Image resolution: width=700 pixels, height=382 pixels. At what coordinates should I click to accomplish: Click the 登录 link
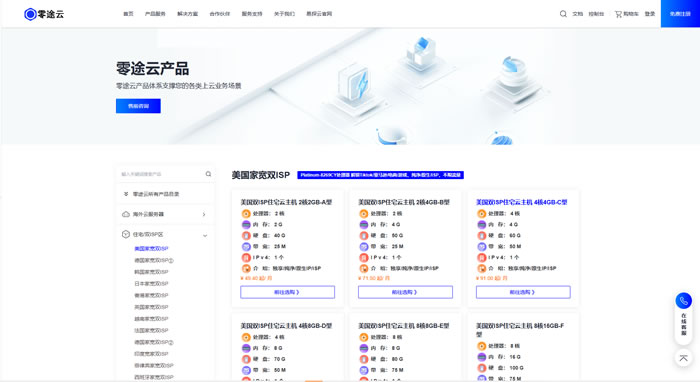pyautogui.click(x=650, y=14)
